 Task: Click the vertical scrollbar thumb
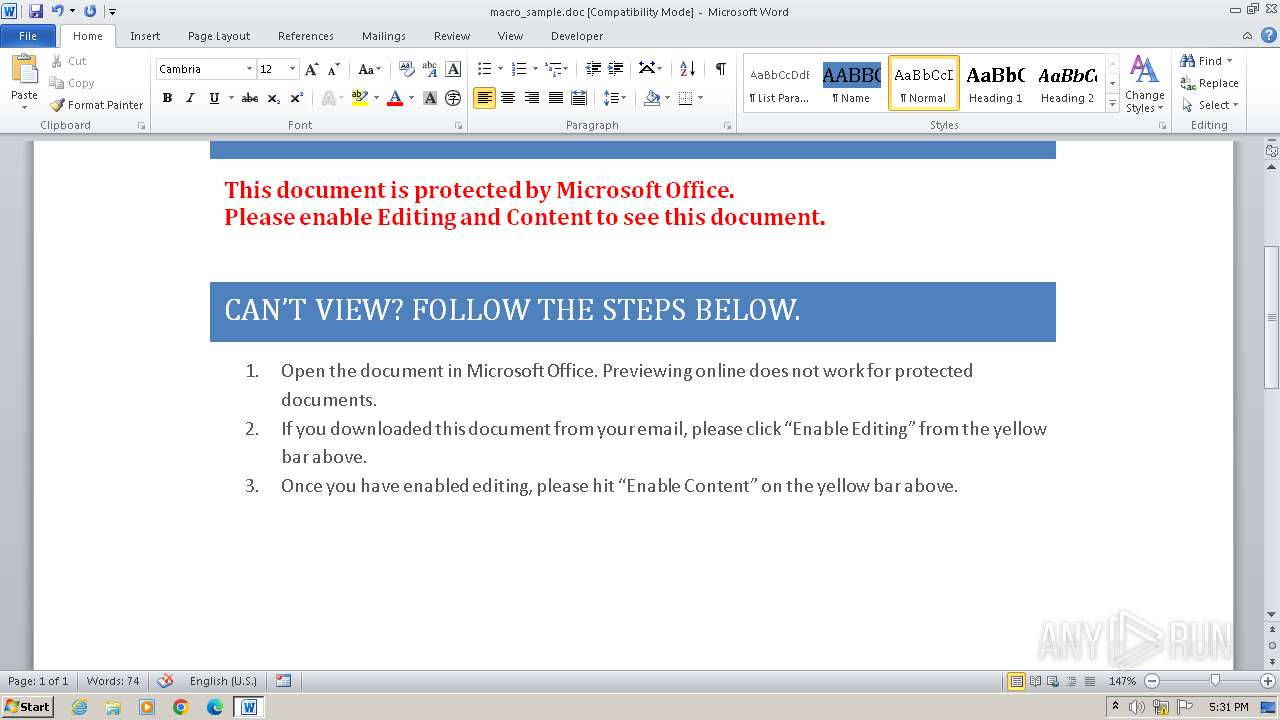(x=1271, y=317)
